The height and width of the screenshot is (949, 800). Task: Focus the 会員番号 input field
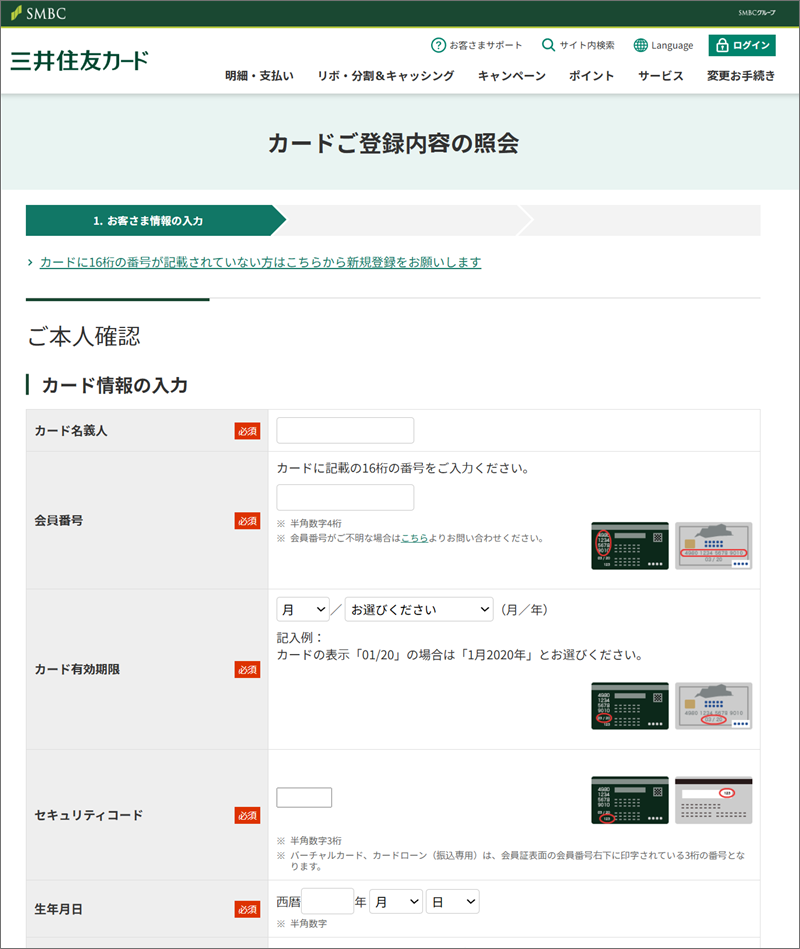345,497
